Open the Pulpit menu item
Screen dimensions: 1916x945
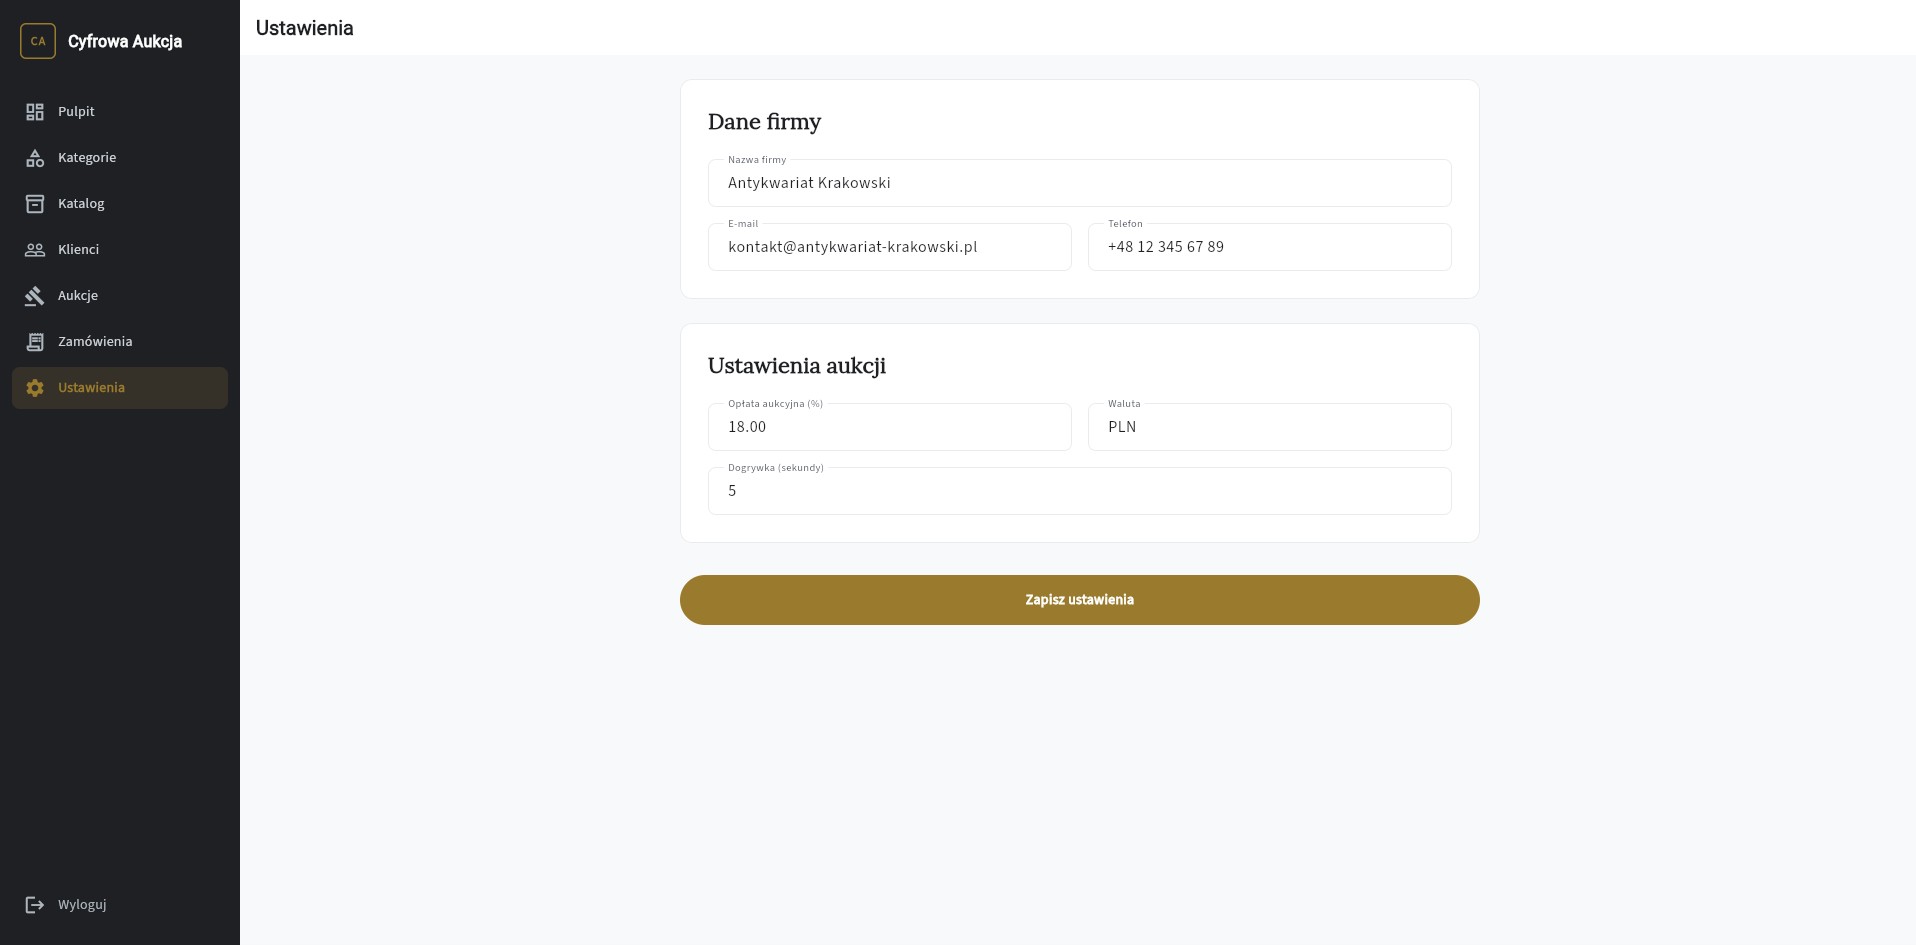click(76, 112)
